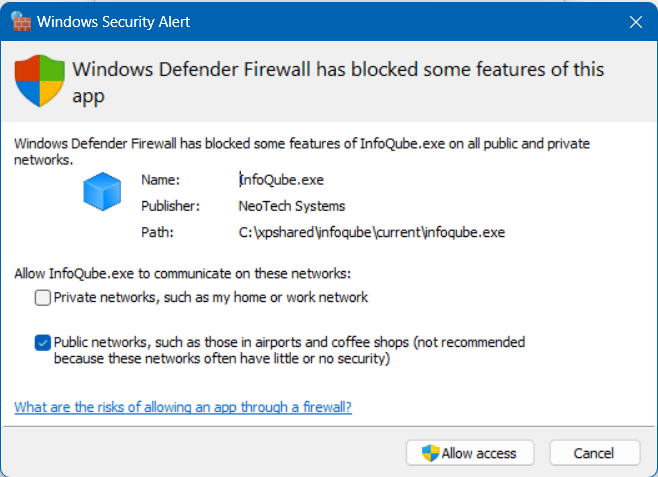The width and height of the screenshot is (658, 477).
Task: Select the NeoTech Systems publisher text
Action: pos(292,206)
